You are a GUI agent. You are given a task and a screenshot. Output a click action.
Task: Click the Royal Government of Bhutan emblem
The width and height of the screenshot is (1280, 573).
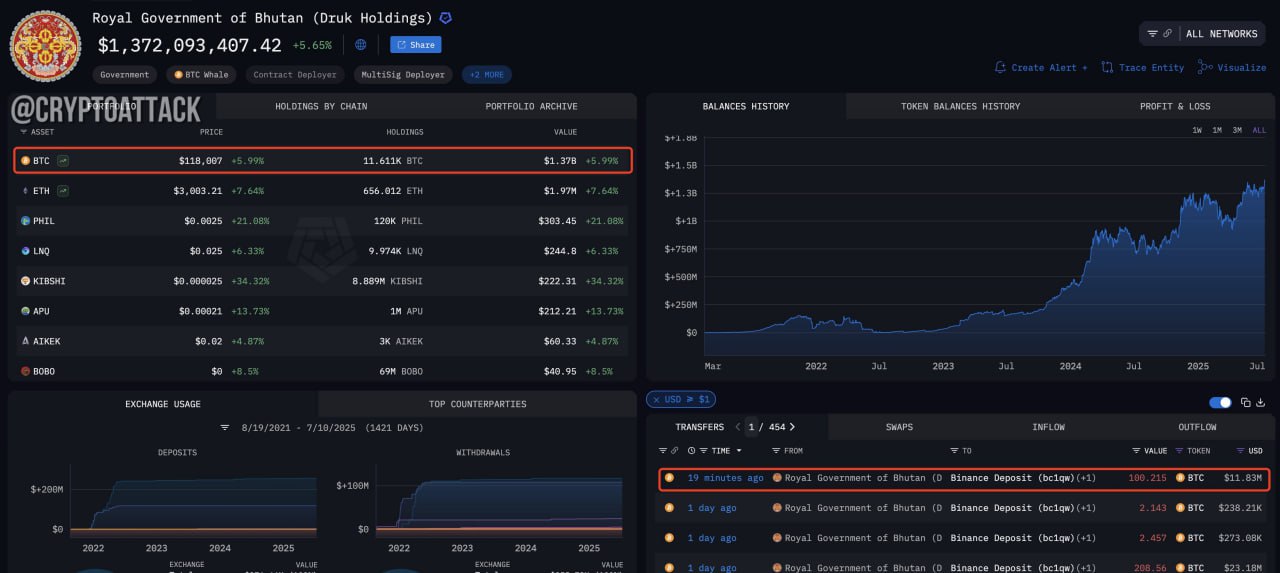45,45
